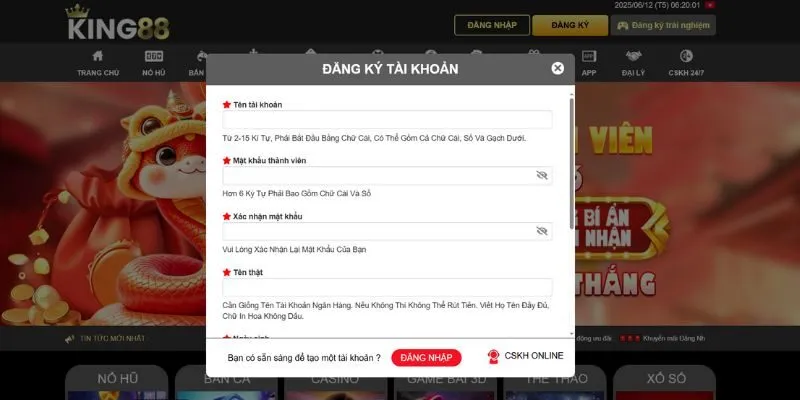The image size is (800, 400).
Task: Open the Nổ Hũ menu item
Action: pyautogui.click(x=154, y=63)
